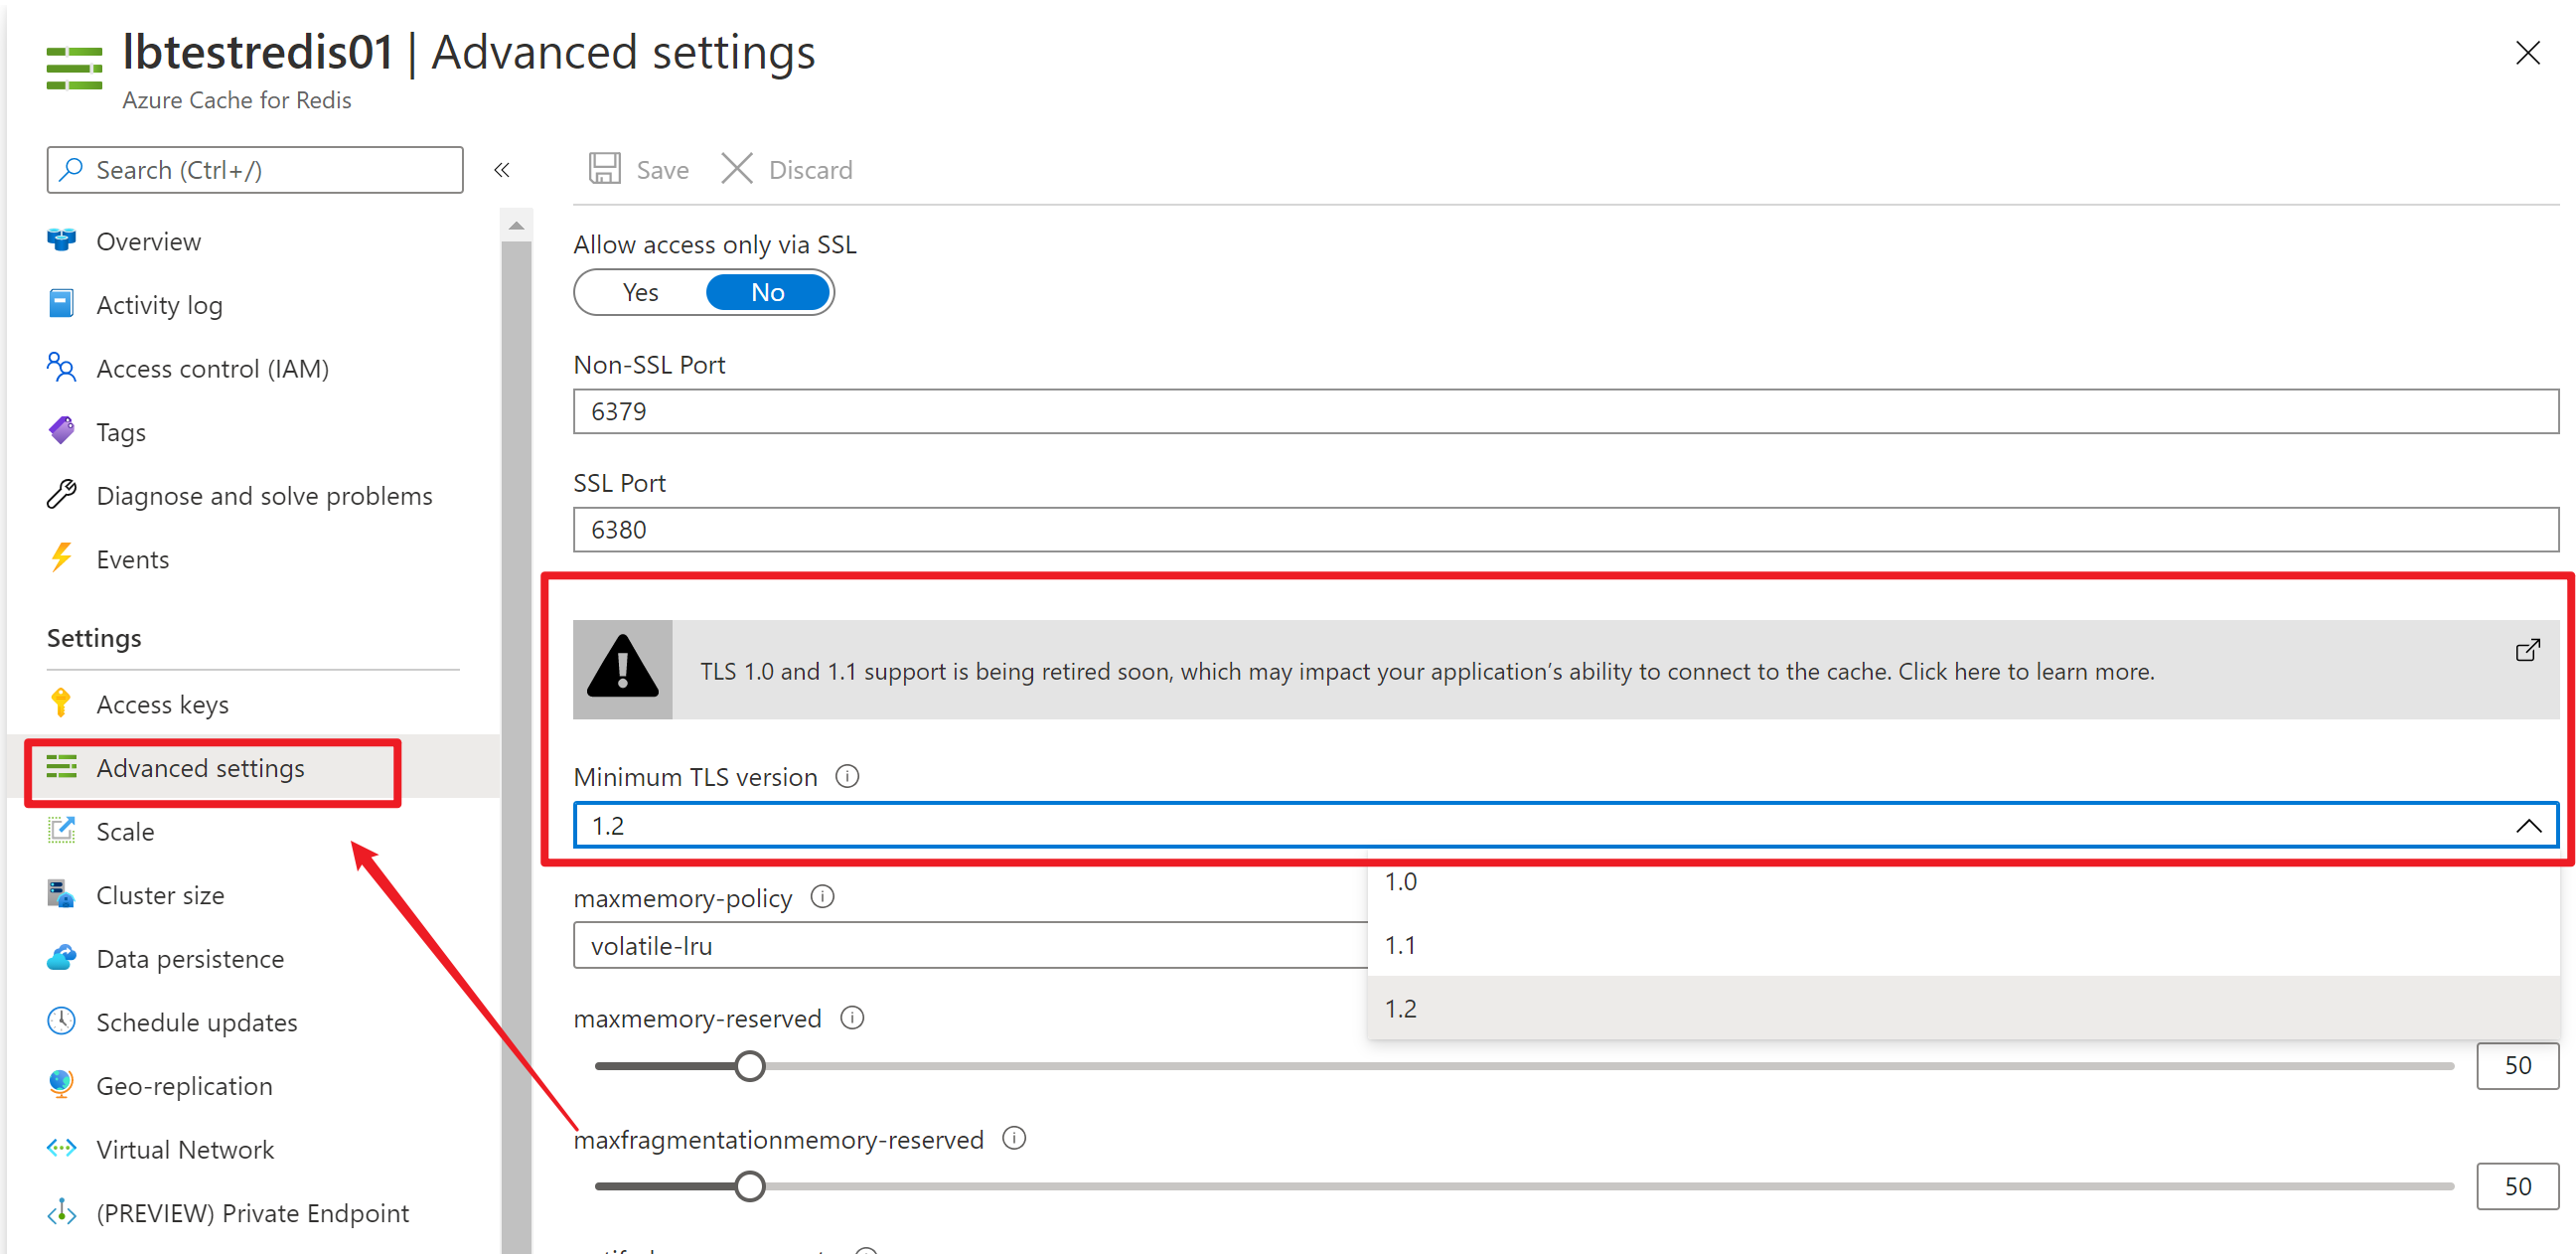Viewport: 2576px width, 1254px height.
Task: Collapse the Minimum TLS version dropdown
Action: (2529, 826)
